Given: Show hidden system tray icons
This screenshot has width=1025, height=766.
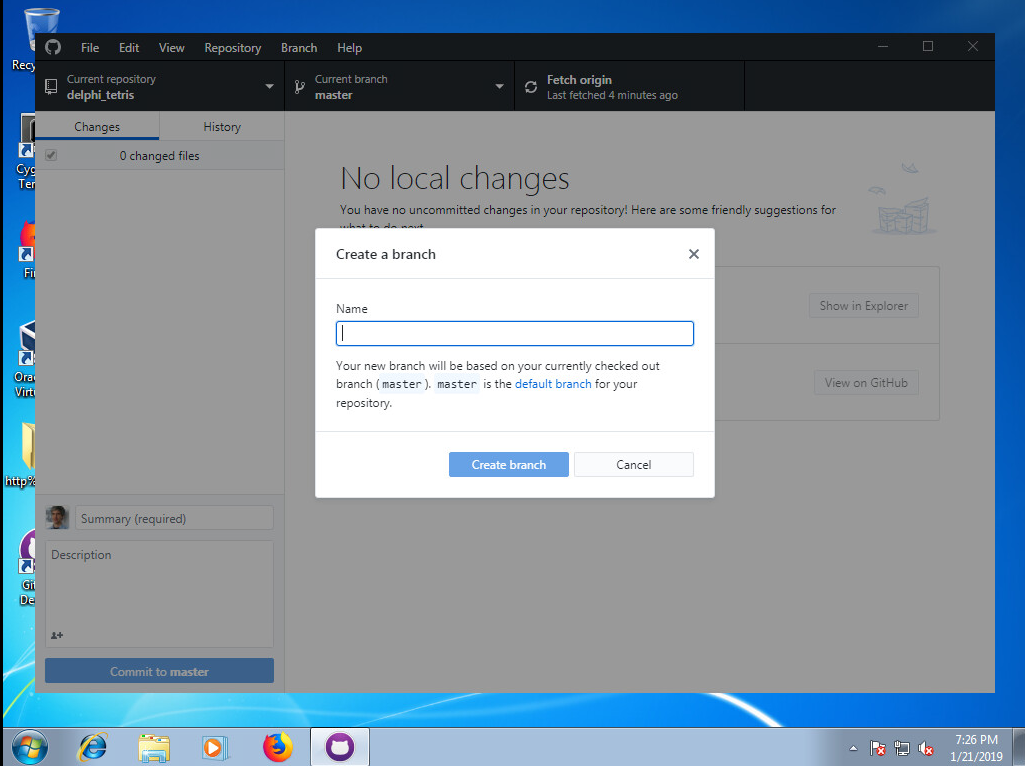Looking at the screenshot, I should click(x=853, y=748).
